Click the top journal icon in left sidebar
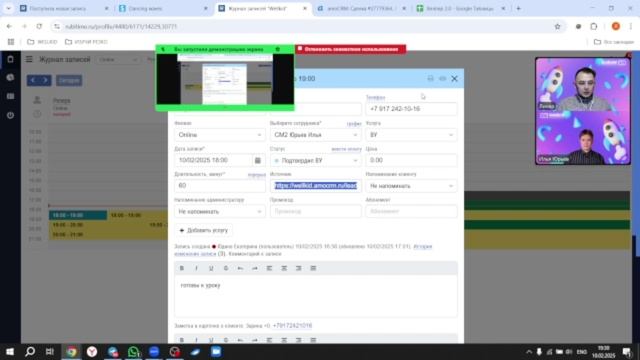The height and width of the screenshot is (360, 640). 10,59
